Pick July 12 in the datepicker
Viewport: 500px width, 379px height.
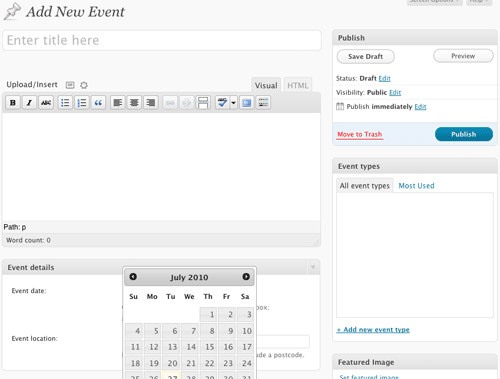153,347
